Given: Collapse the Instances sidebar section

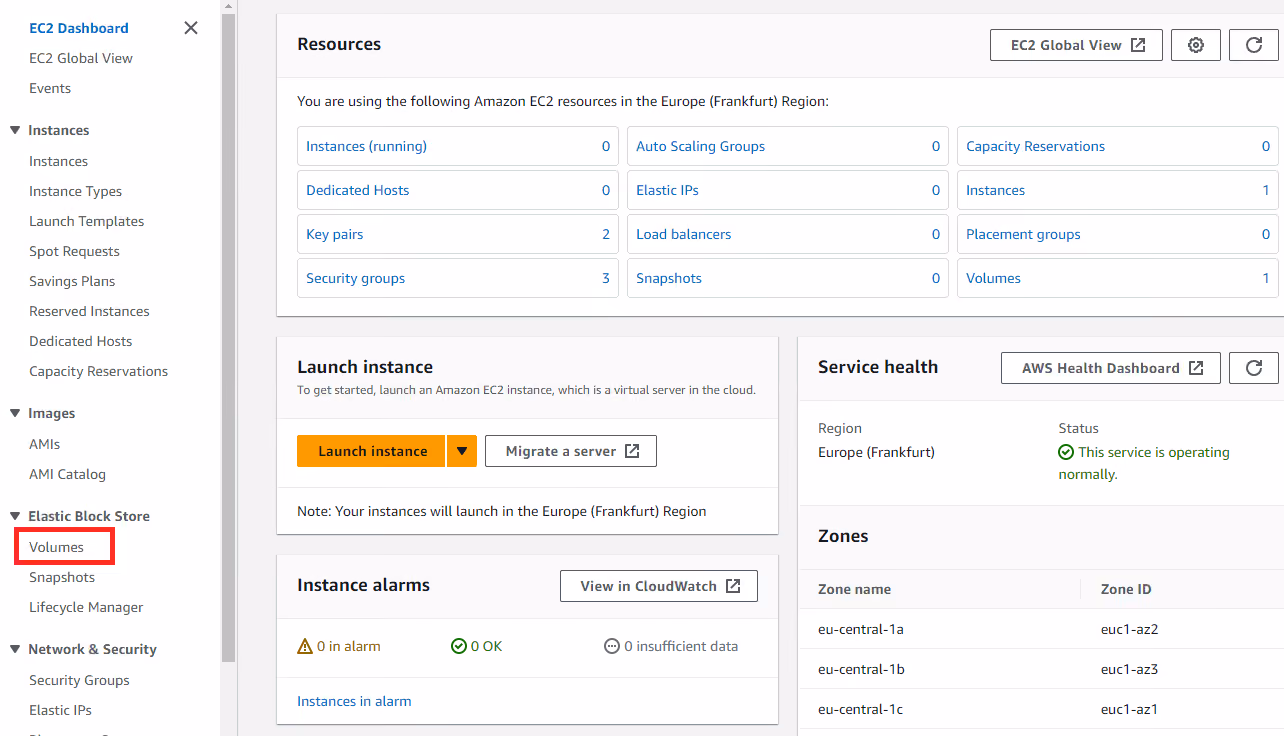Looking at the screenshot, I should pos(15,130).
